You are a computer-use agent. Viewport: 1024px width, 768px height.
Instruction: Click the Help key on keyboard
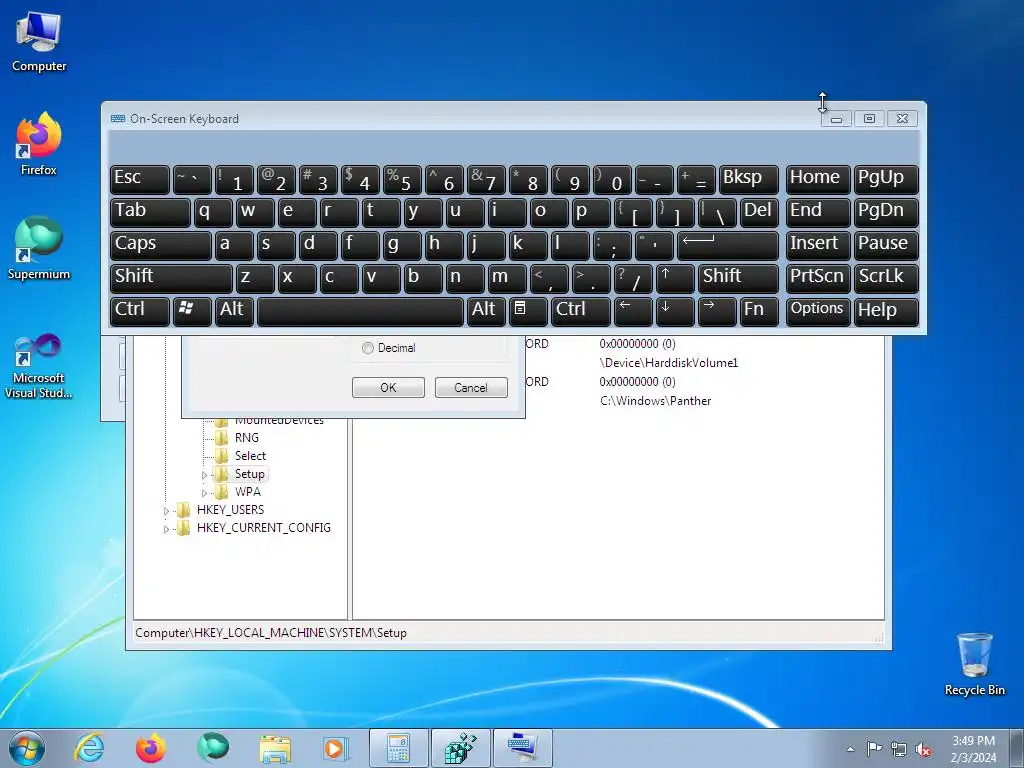click(x=886, y=311)
